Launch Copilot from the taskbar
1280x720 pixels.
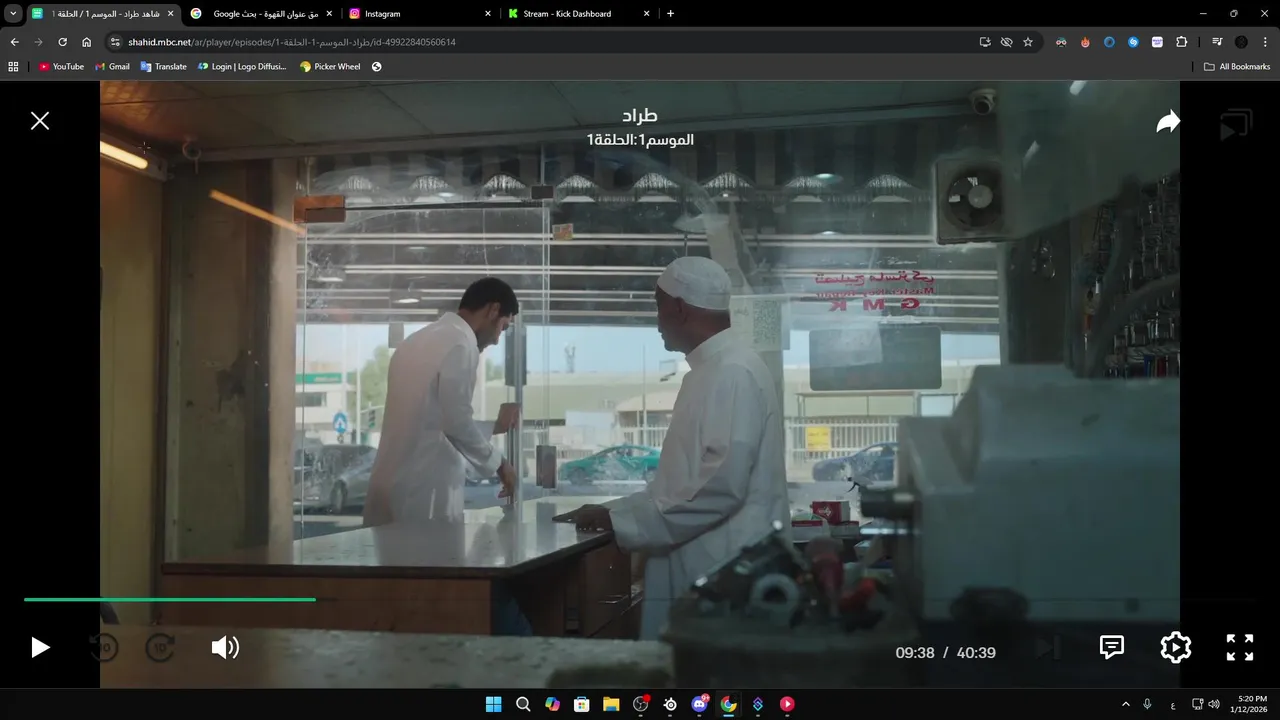pos(552,704)
